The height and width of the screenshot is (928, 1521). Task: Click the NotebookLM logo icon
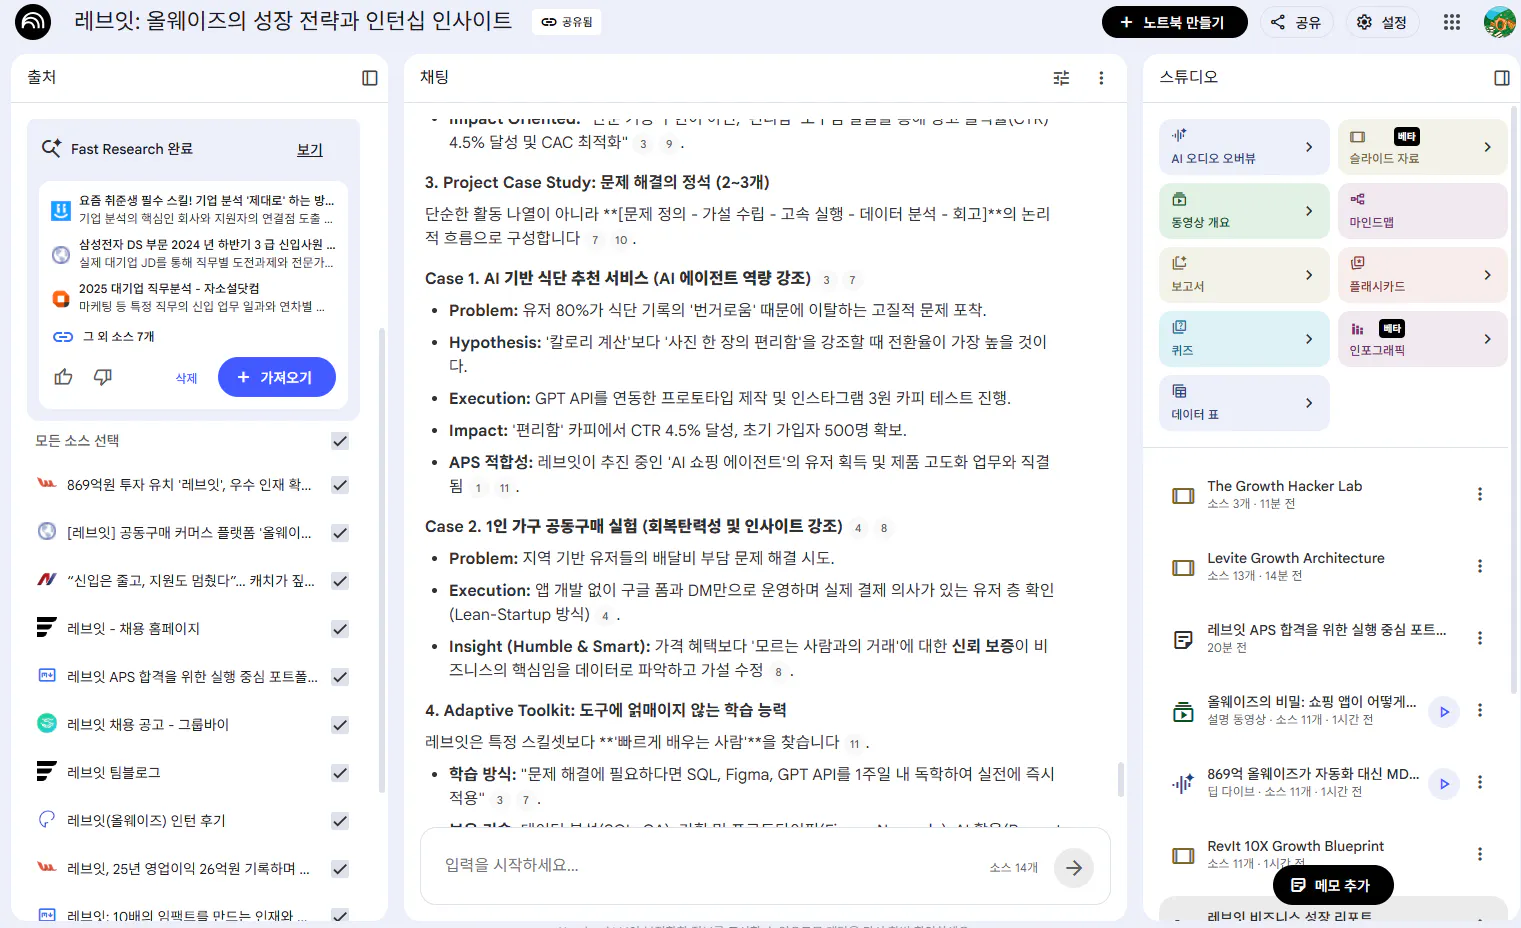click(33, 21)
